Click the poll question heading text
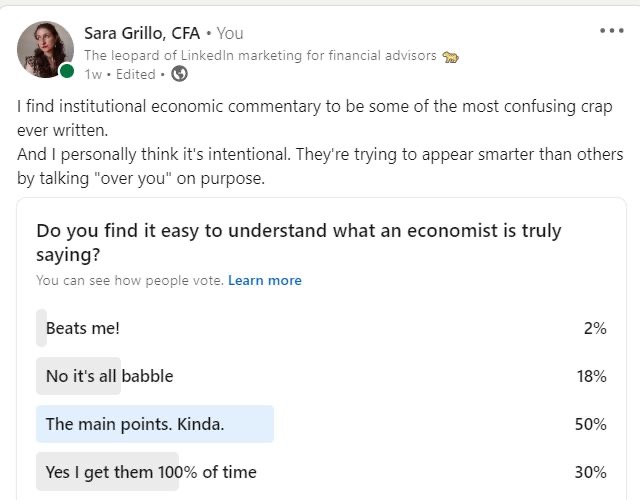 click(298, 242)
